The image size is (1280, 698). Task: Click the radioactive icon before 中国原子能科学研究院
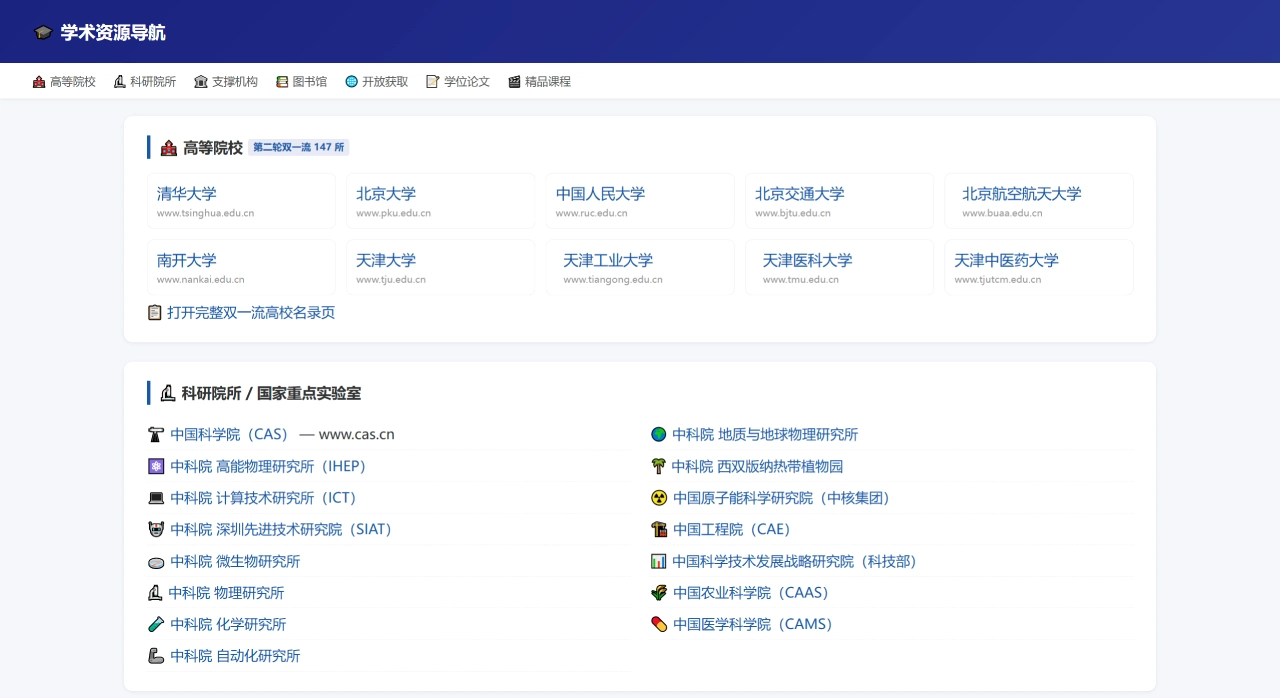658,498
